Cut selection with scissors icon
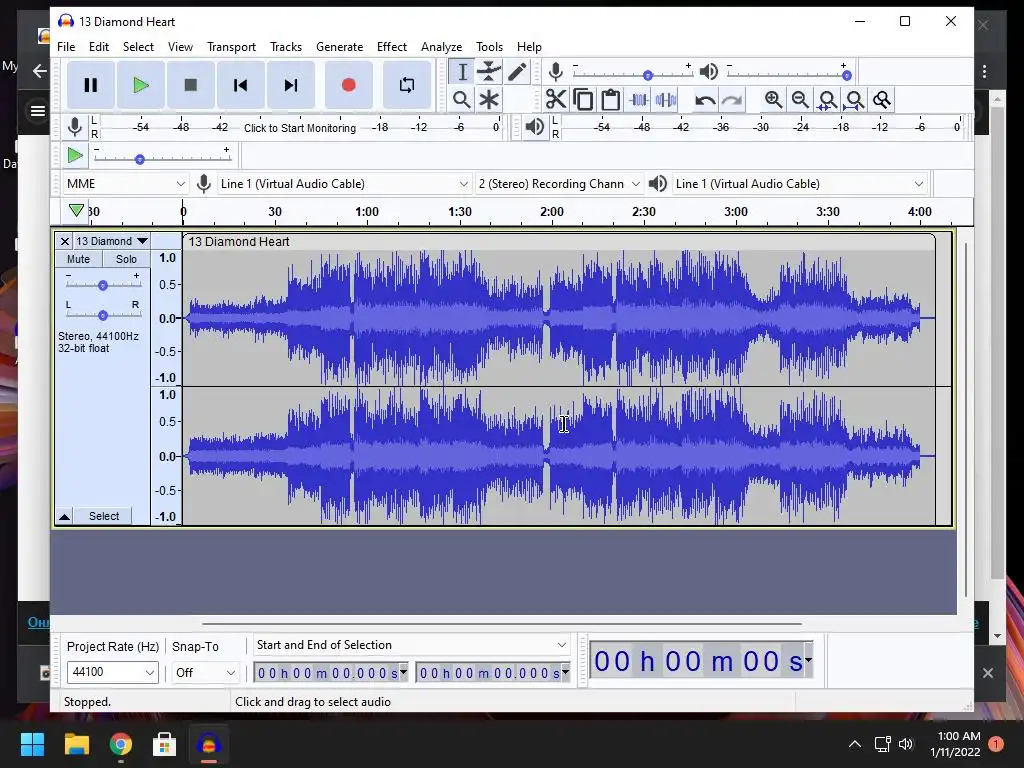This screenshot has width=1024, height=768. click(x=556, y=100)
